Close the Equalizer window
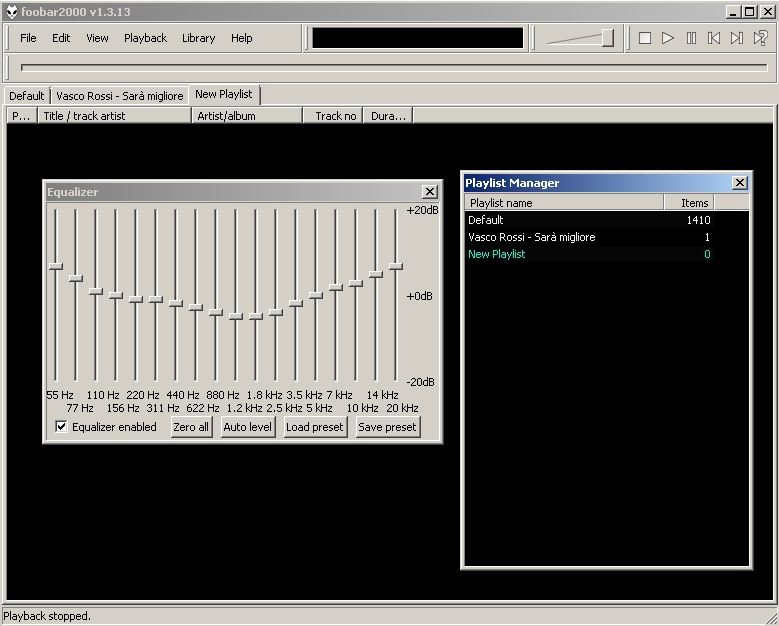 pyautogui.click(x=430, y=192)
